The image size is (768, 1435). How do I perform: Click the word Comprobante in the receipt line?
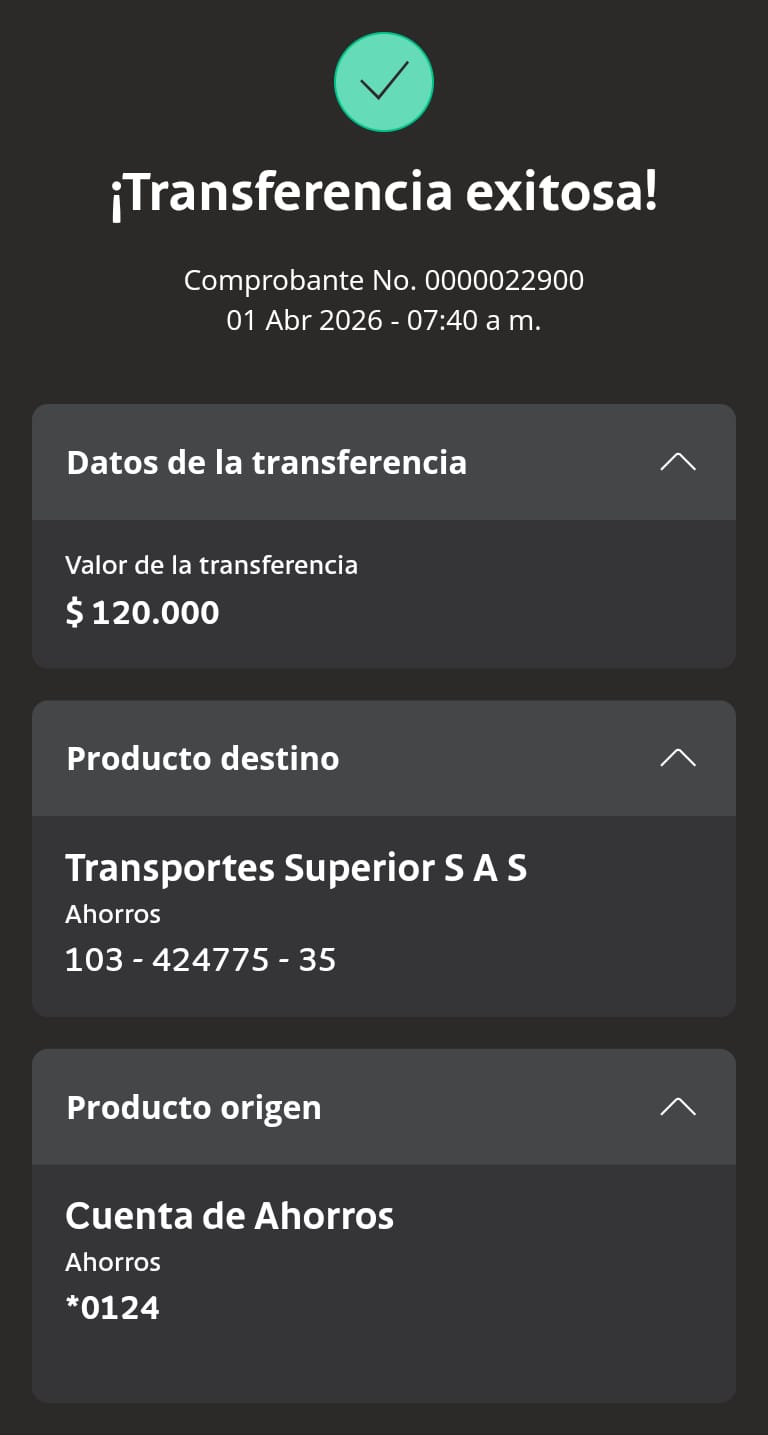tap(251, 280)
